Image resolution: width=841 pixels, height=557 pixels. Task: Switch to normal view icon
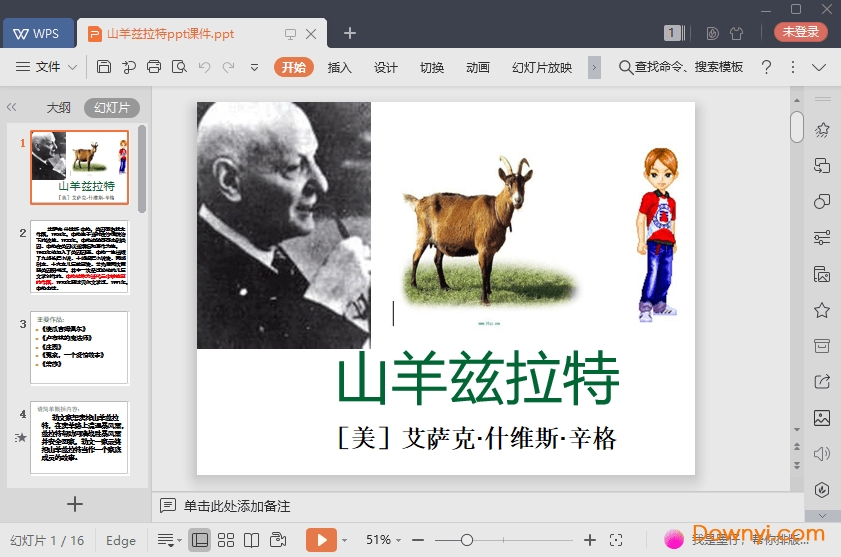pos(200,540)
